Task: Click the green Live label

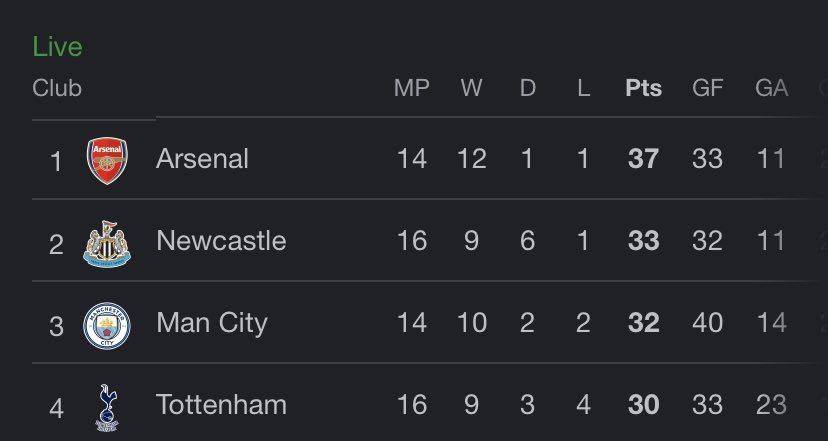Action: pos(58,46)
